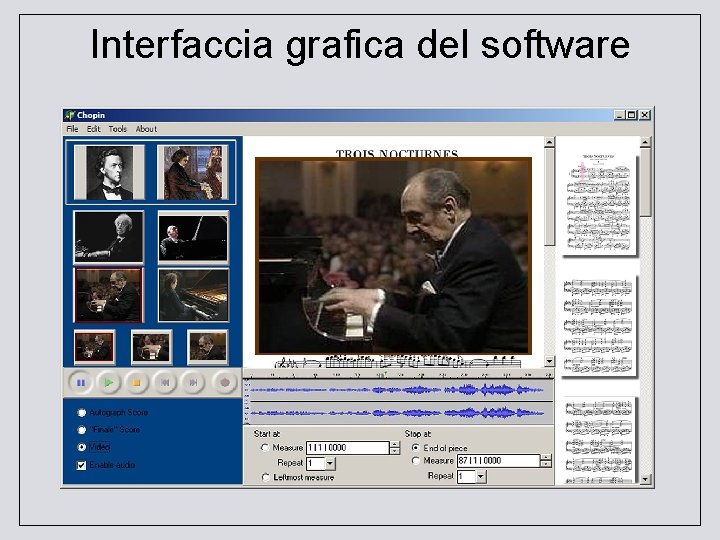Open the second score page thumbnail

point(599,326)
